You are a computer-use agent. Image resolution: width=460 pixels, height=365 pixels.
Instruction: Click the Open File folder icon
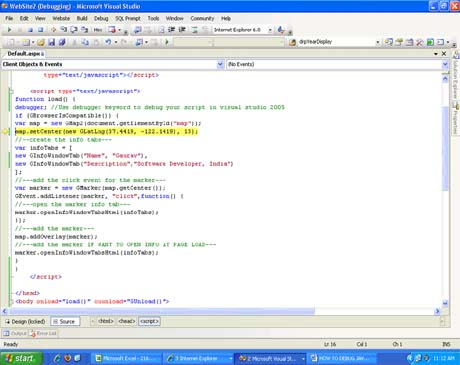pos(41,42)
